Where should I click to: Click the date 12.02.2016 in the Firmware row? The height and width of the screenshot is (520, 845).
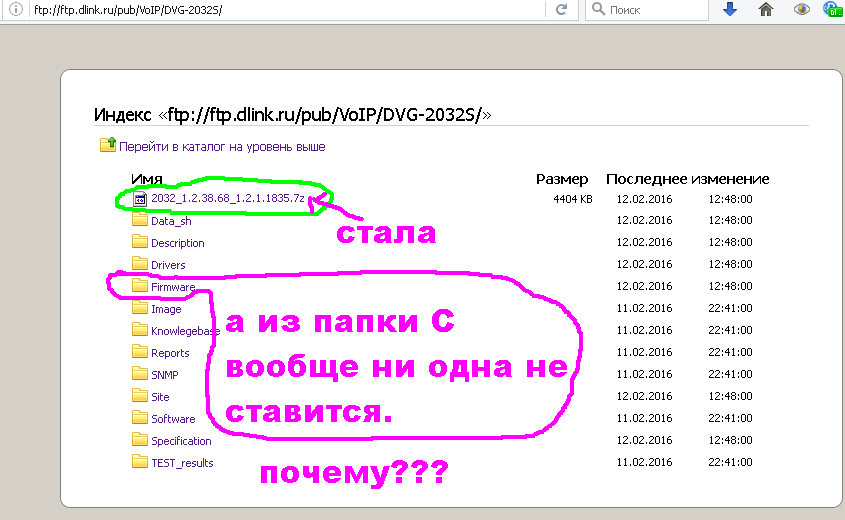[644, 286]
